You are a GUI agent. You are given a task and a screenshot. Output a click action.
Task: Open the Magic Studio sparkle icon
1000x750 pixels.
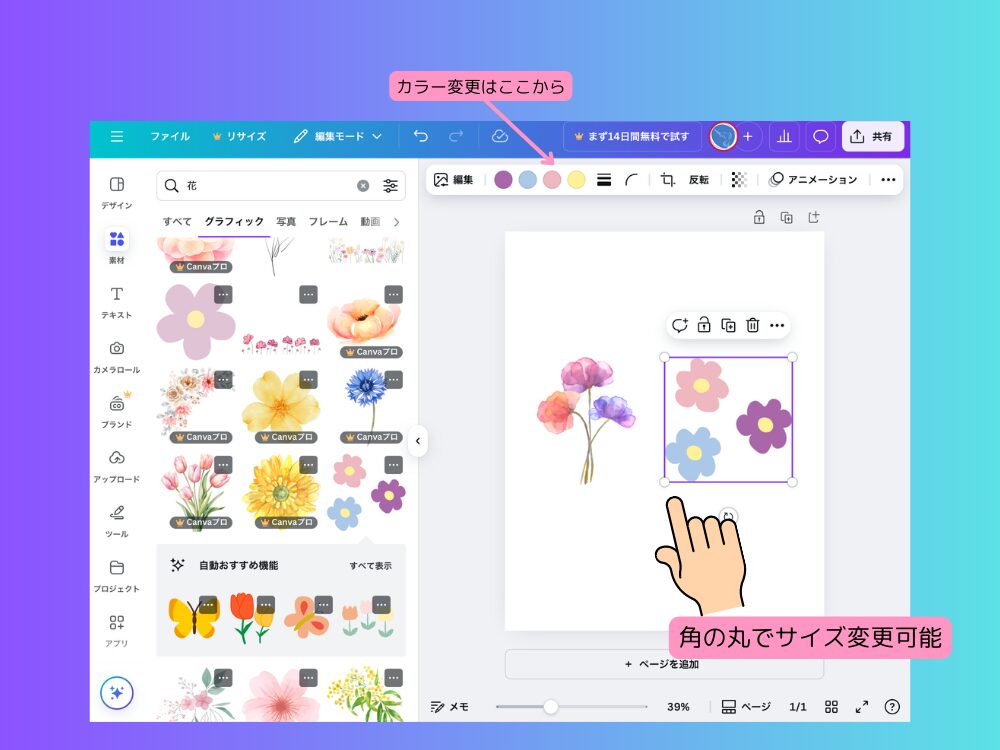tap(117, 692)
